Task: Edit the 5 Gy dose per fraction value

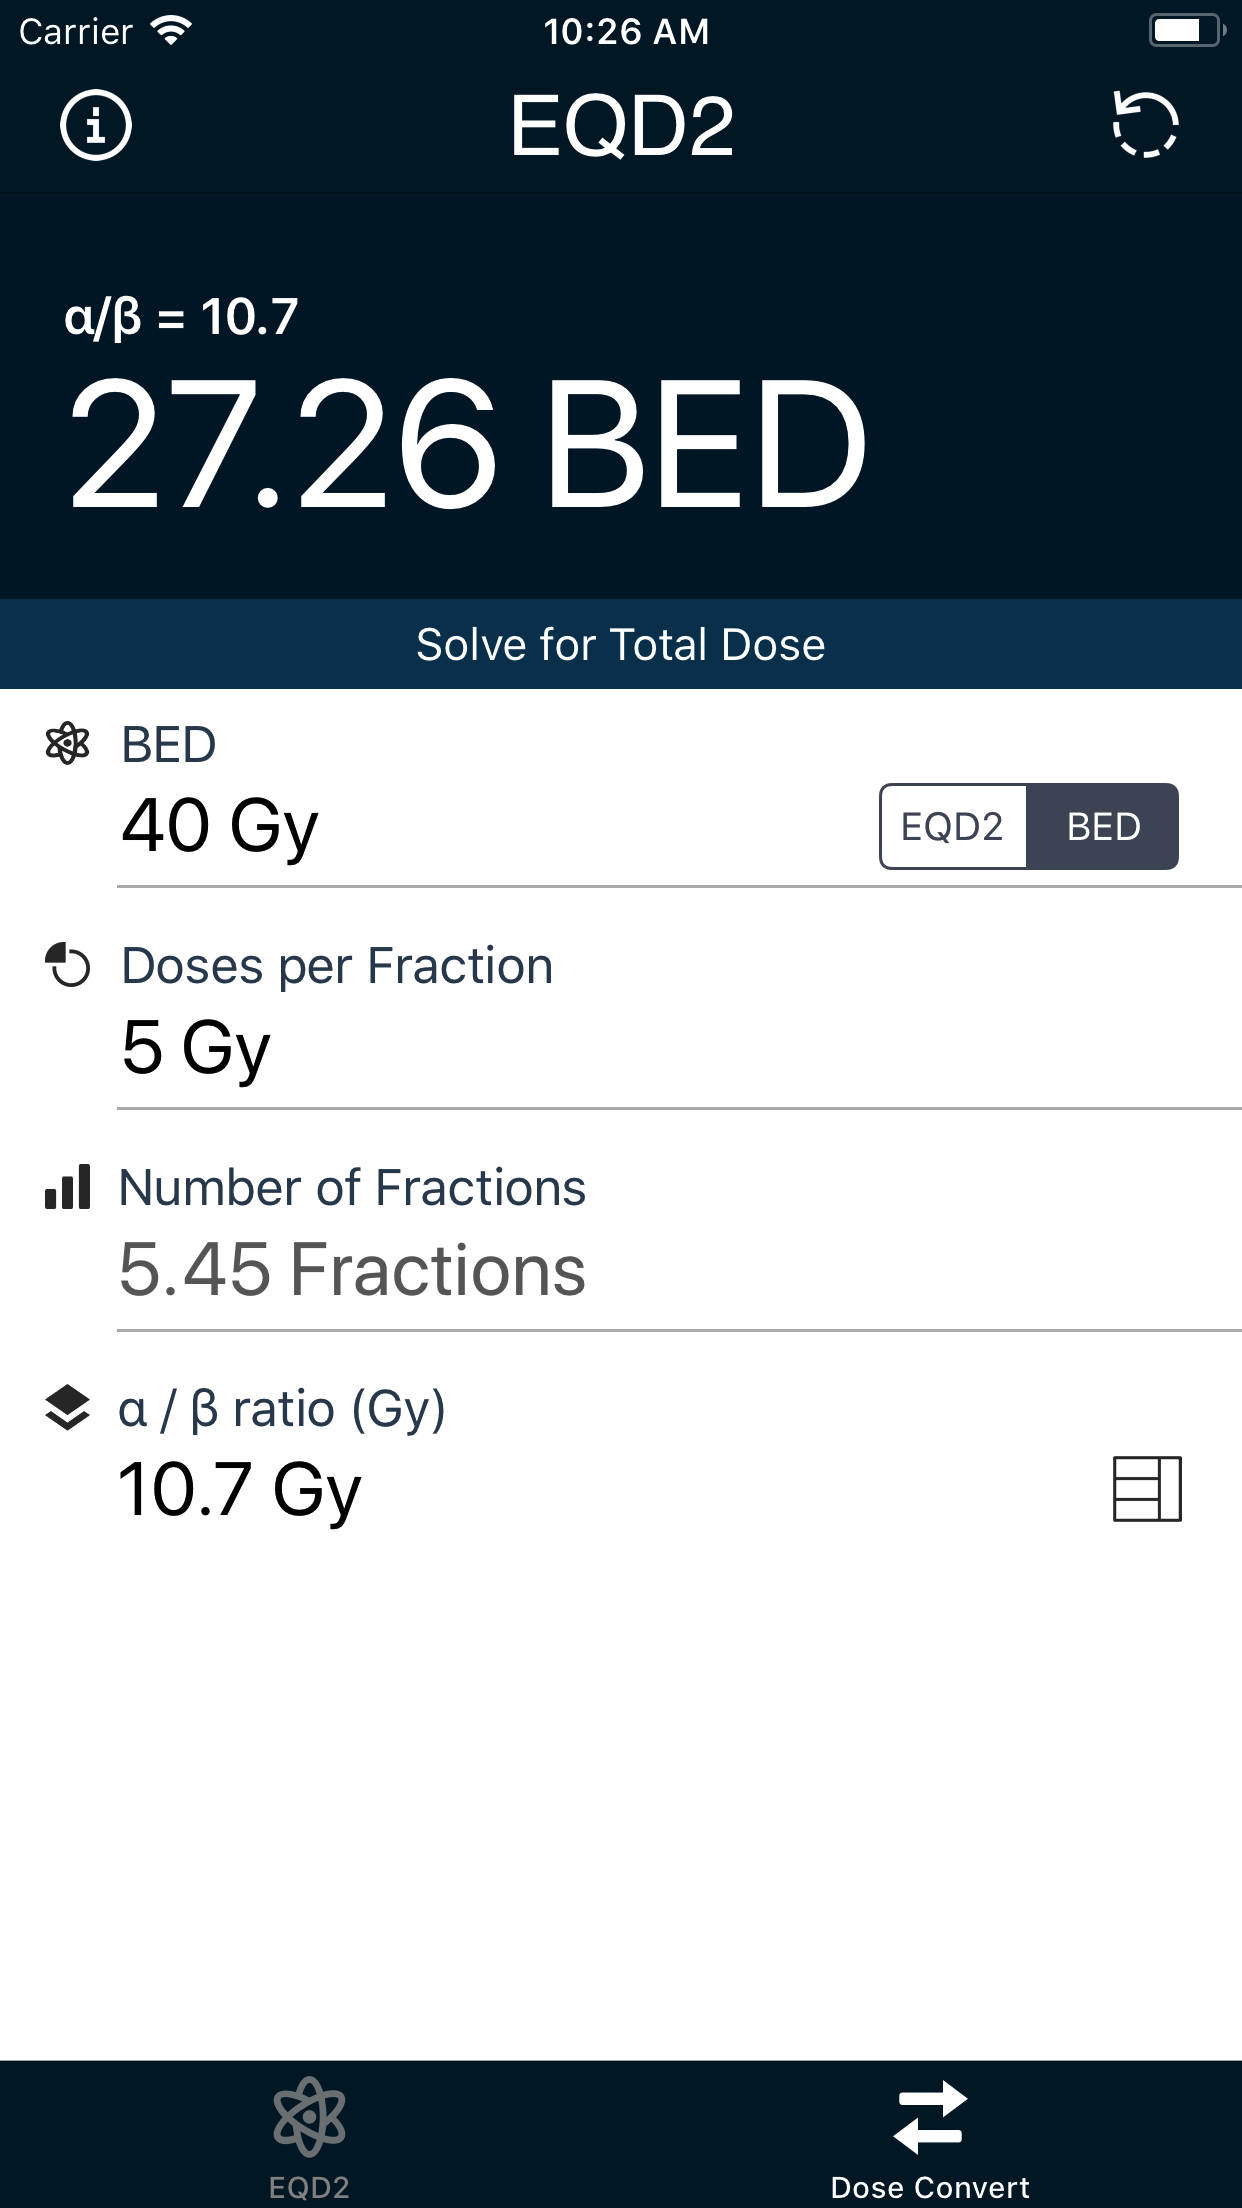Action: point(196,1048)
